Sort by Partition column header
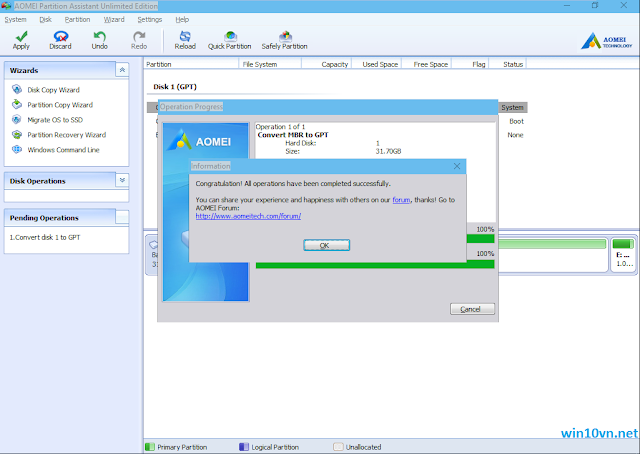The image size is (640, 454). point(191,64)
